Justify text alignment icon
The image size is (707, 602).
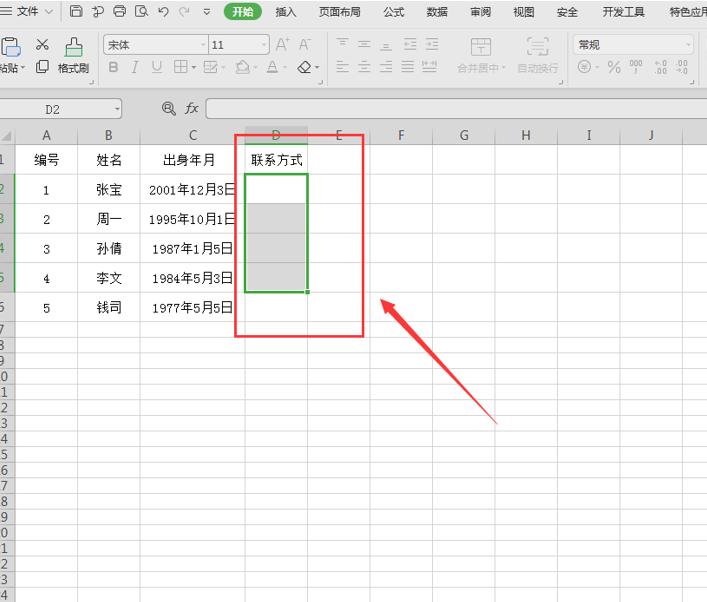pos(408,67)
